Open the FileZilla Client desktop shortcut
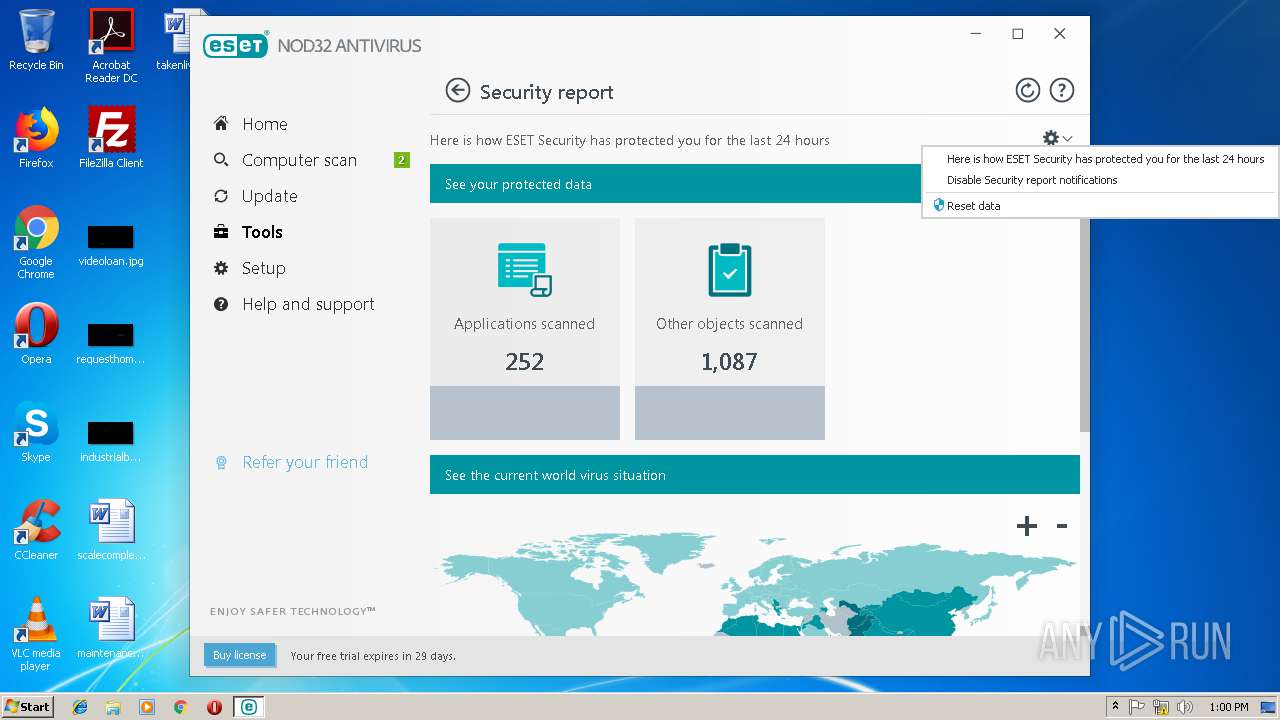Viewport: 1280px width, 720px height. point(111,138)
